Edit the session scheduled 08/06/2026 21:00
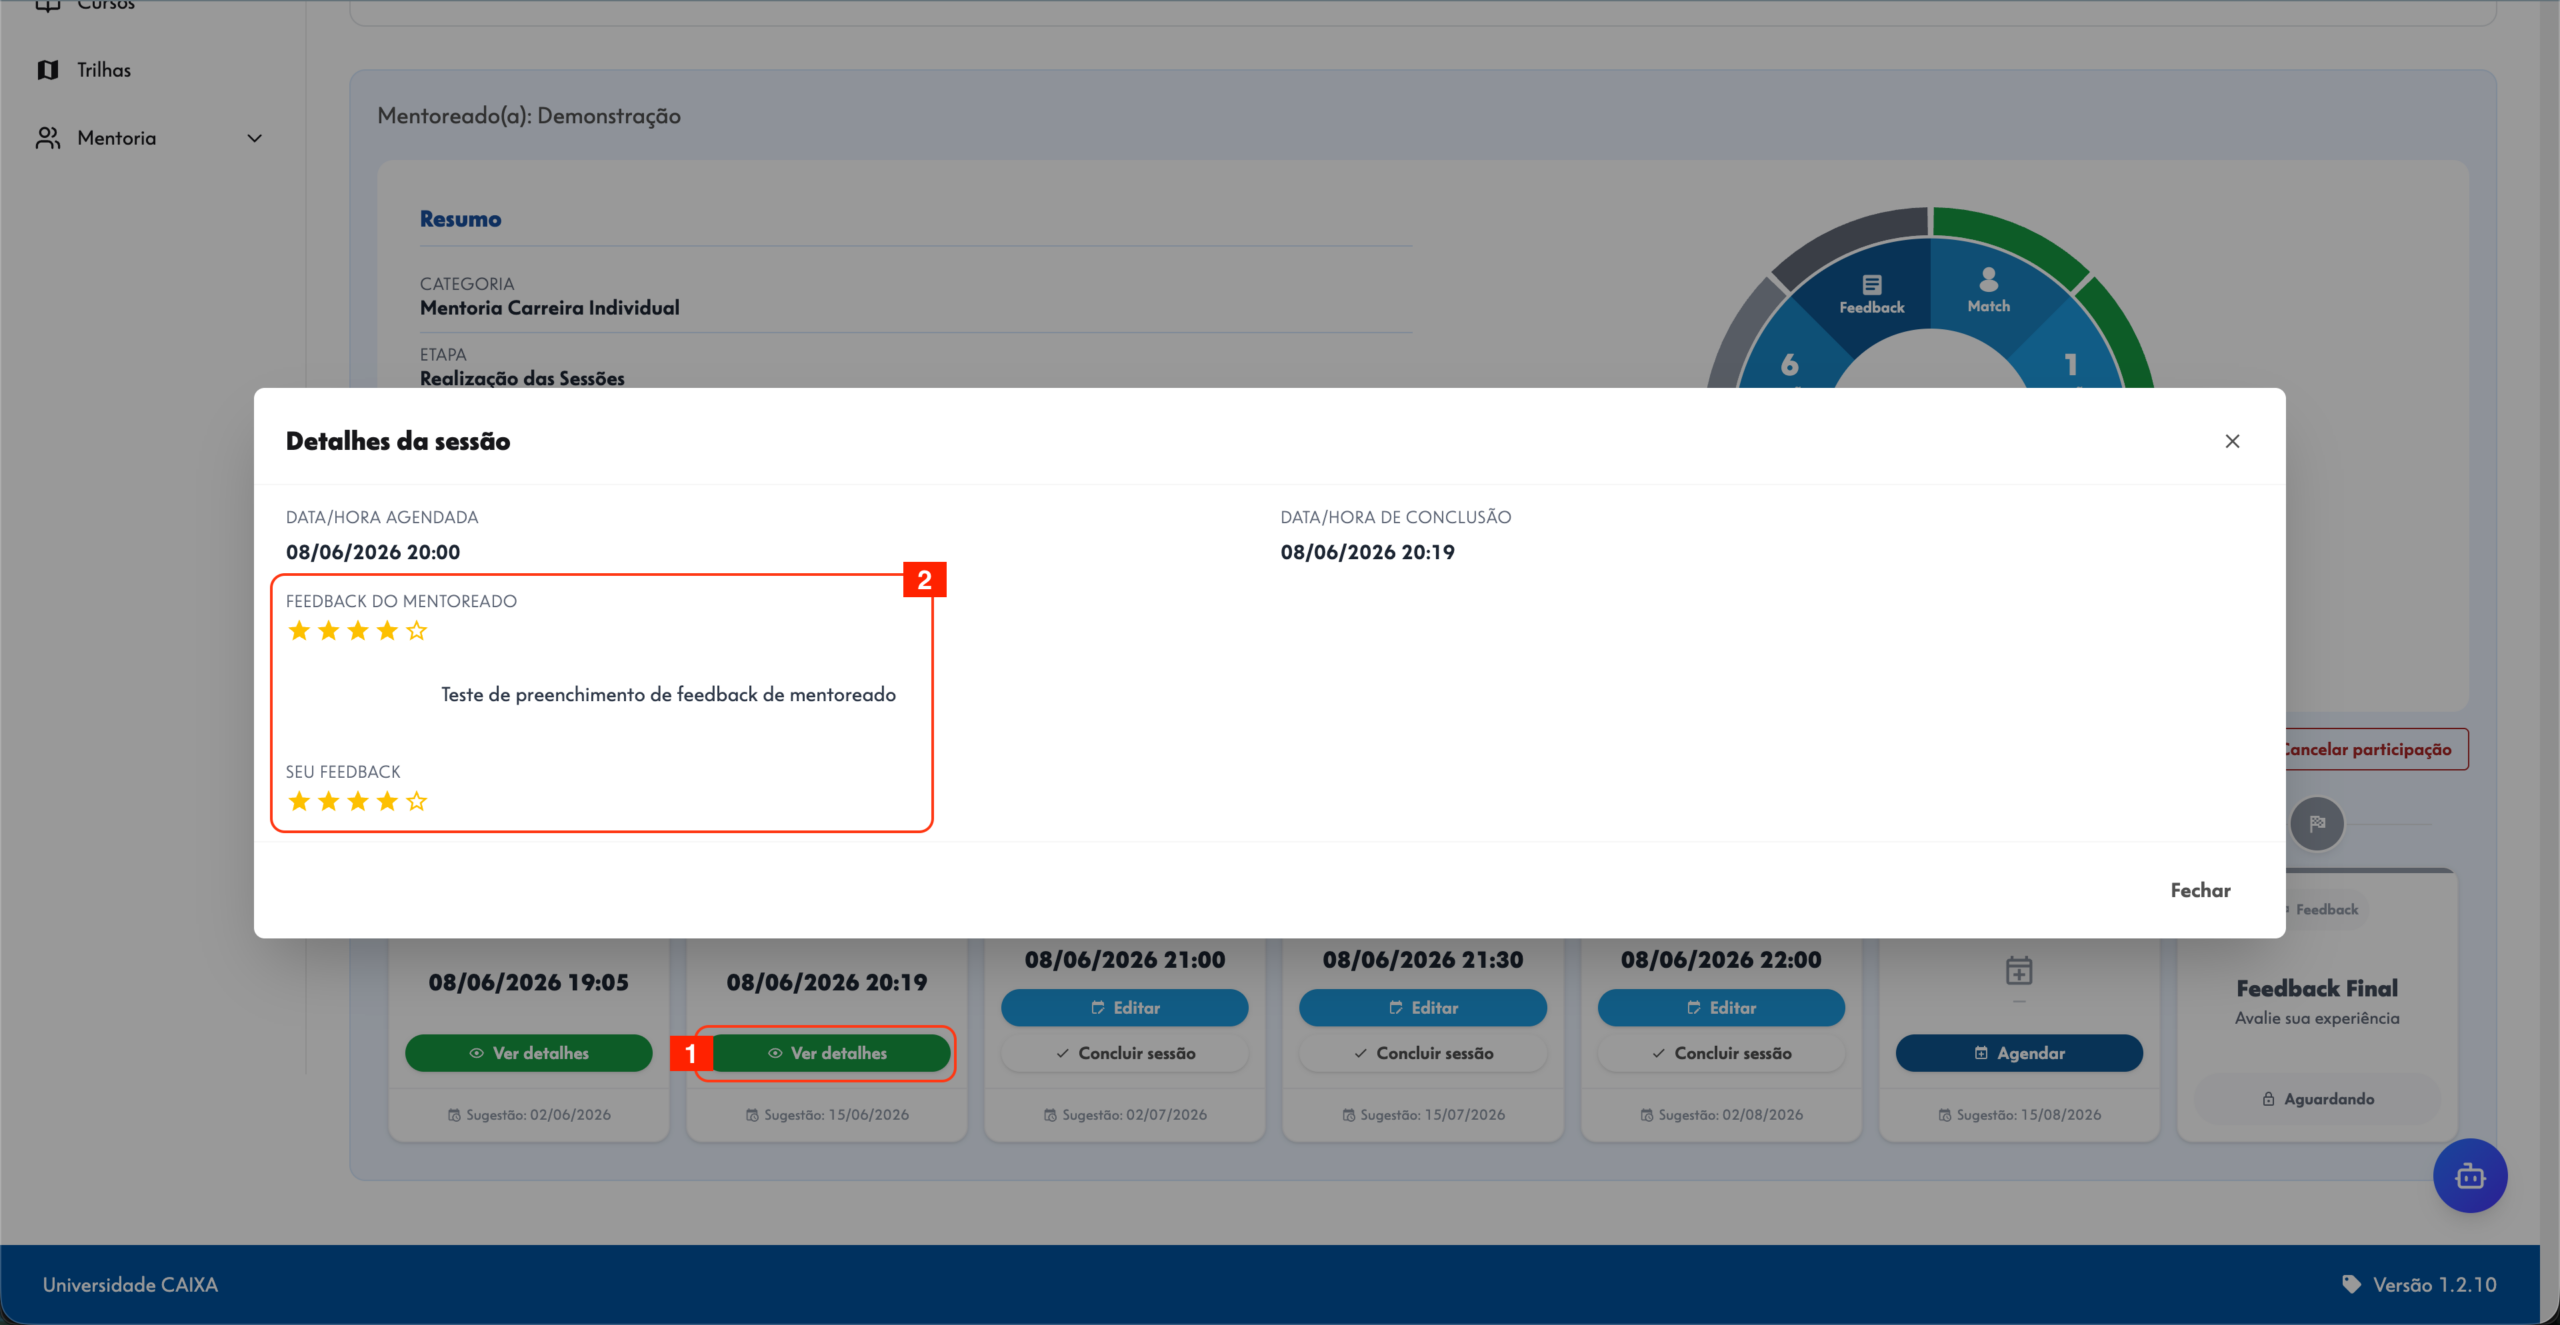The width and height of the screenshot is (2560, 1325). coord(1125,1008)
